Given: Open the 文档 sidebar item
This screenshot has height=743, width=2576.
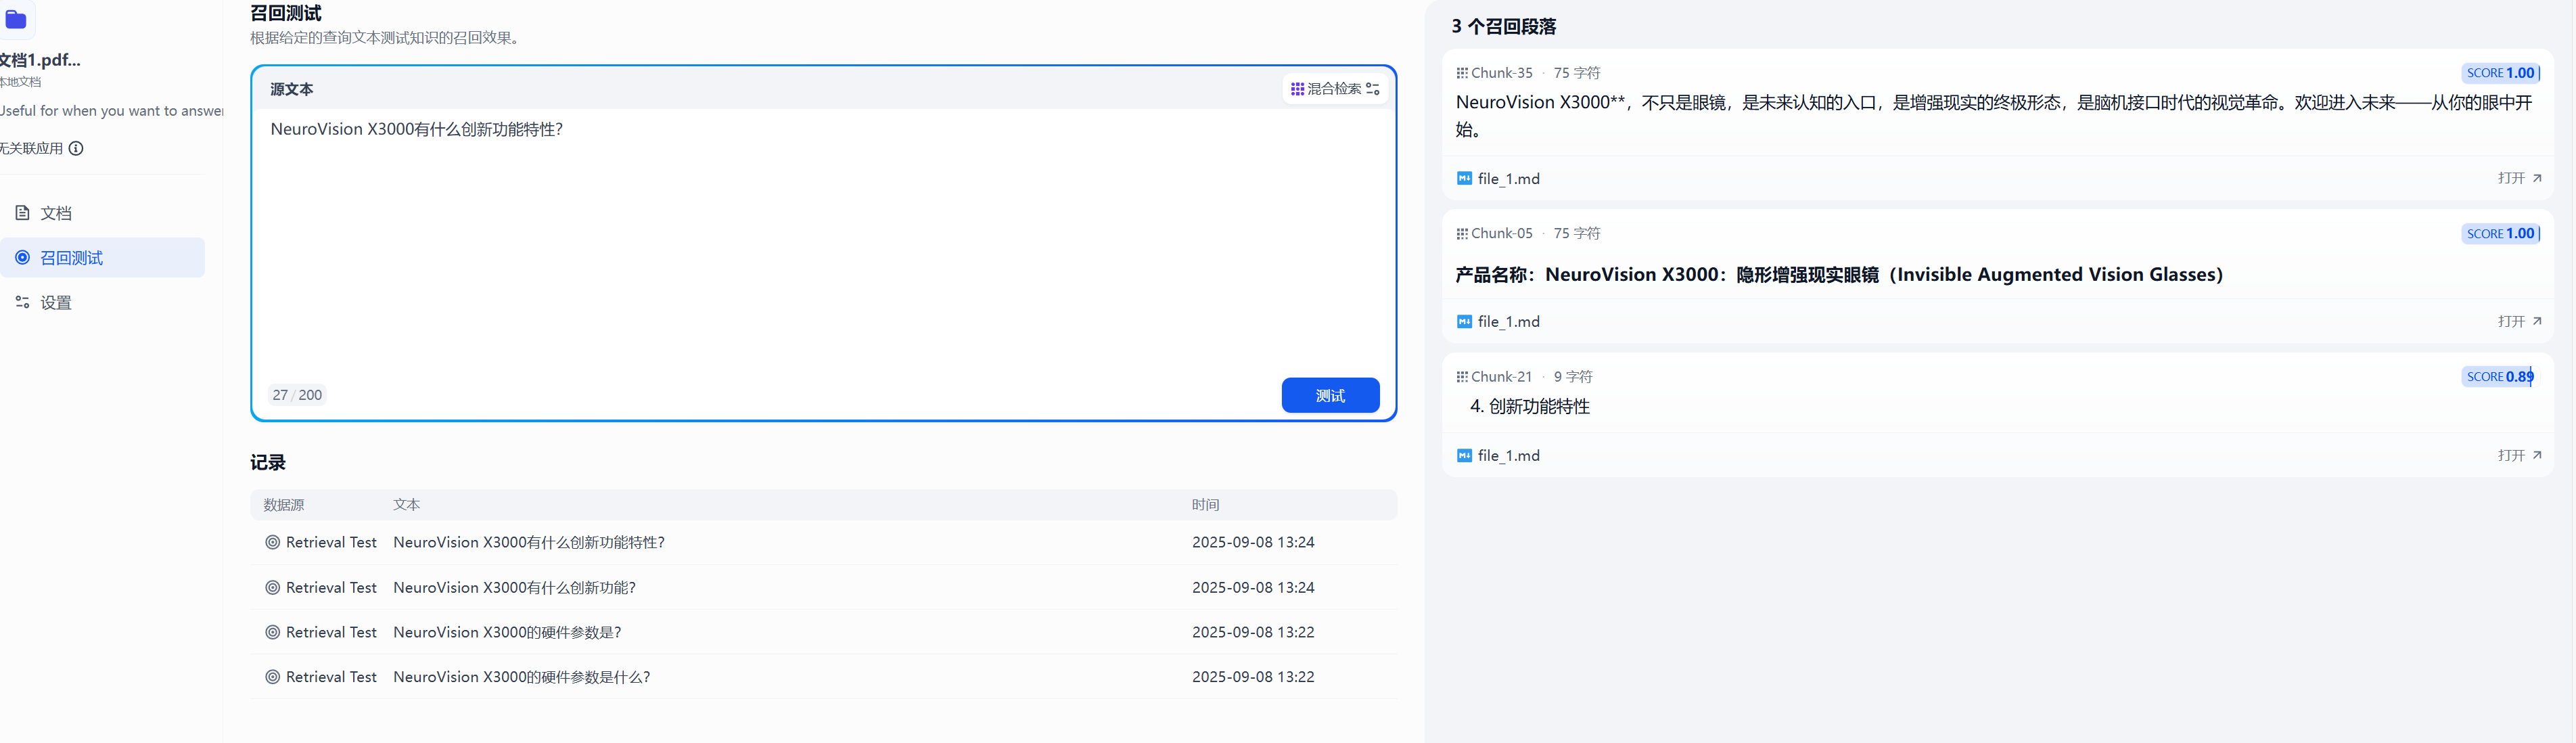Looking at the screenshot, I should 56,213.
